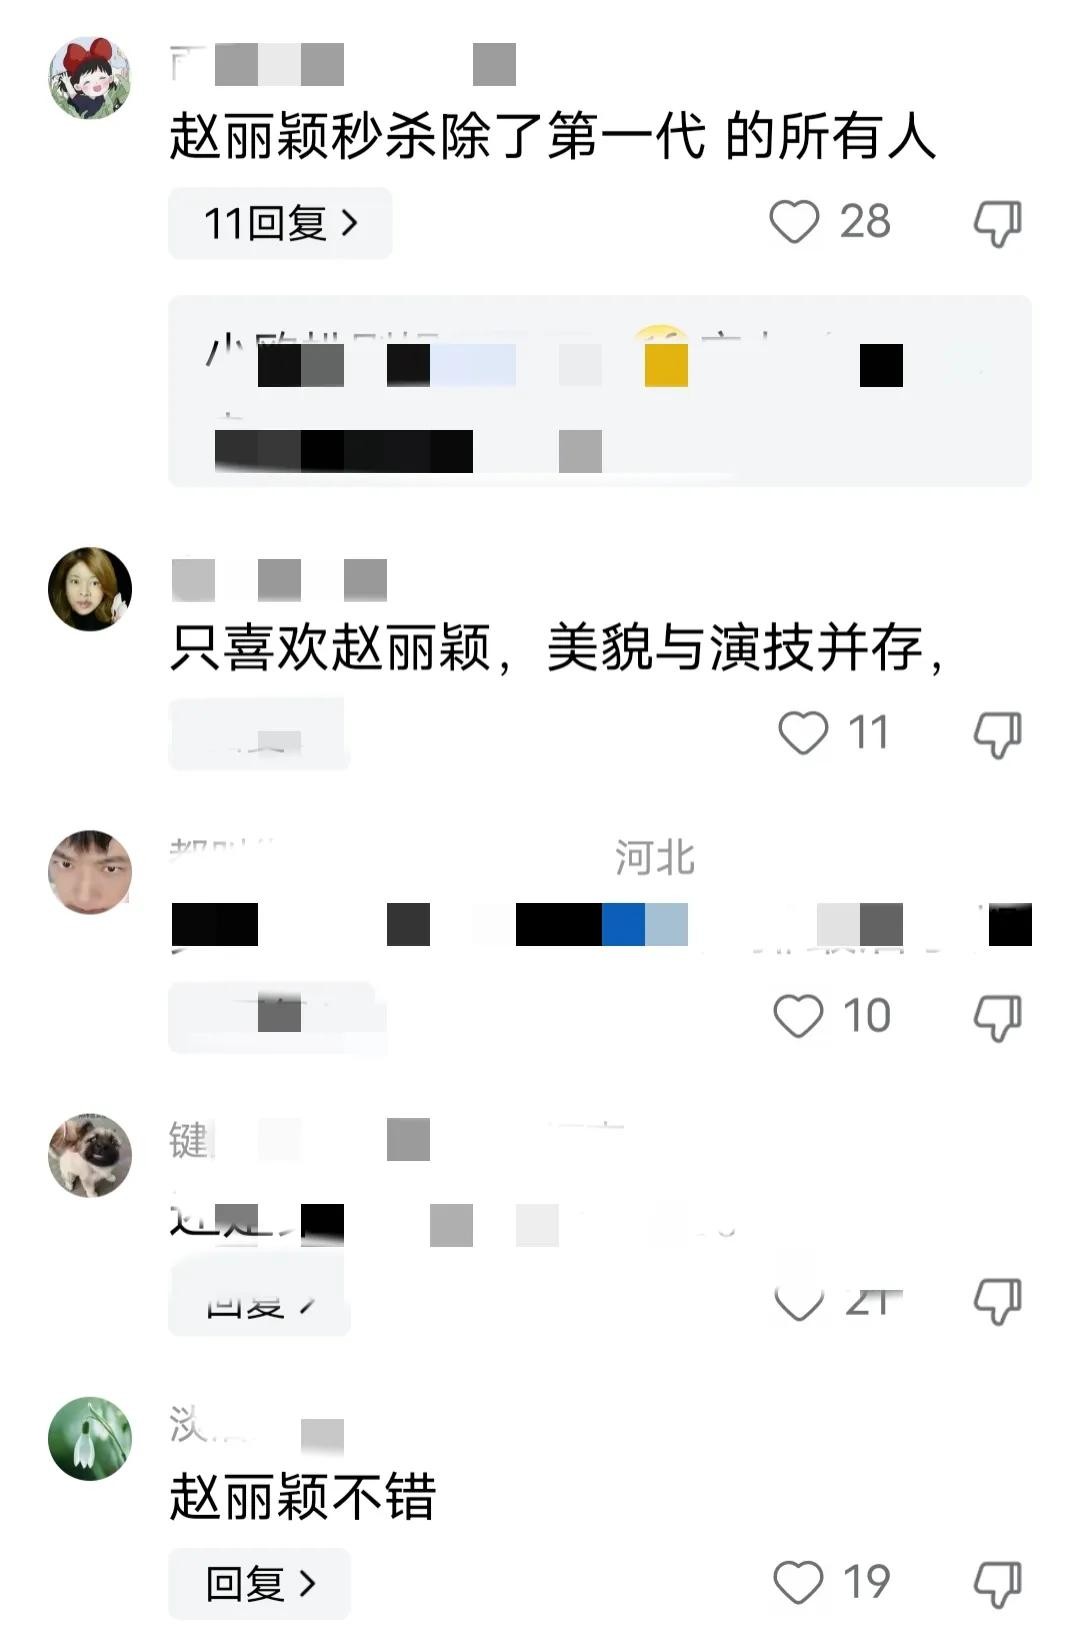This screenshot has width=1080, height=1645.
Task: Like the 赵丽颖不错 comment
Action: click(798, 1582)
